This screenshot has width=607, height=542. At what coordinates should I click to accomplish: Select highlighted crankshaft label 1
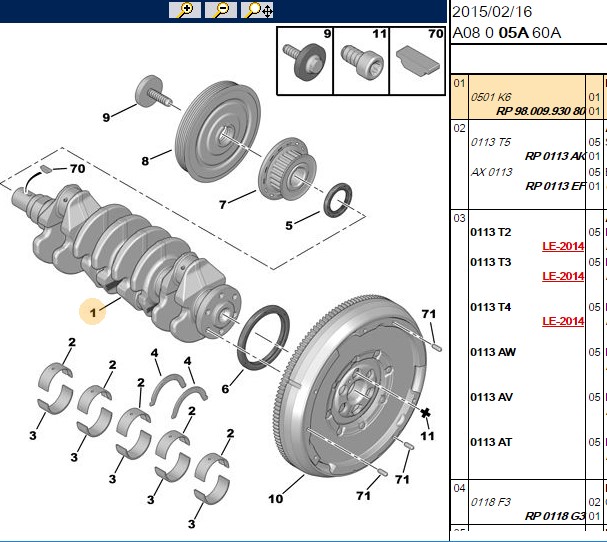(x=93, y=312)
